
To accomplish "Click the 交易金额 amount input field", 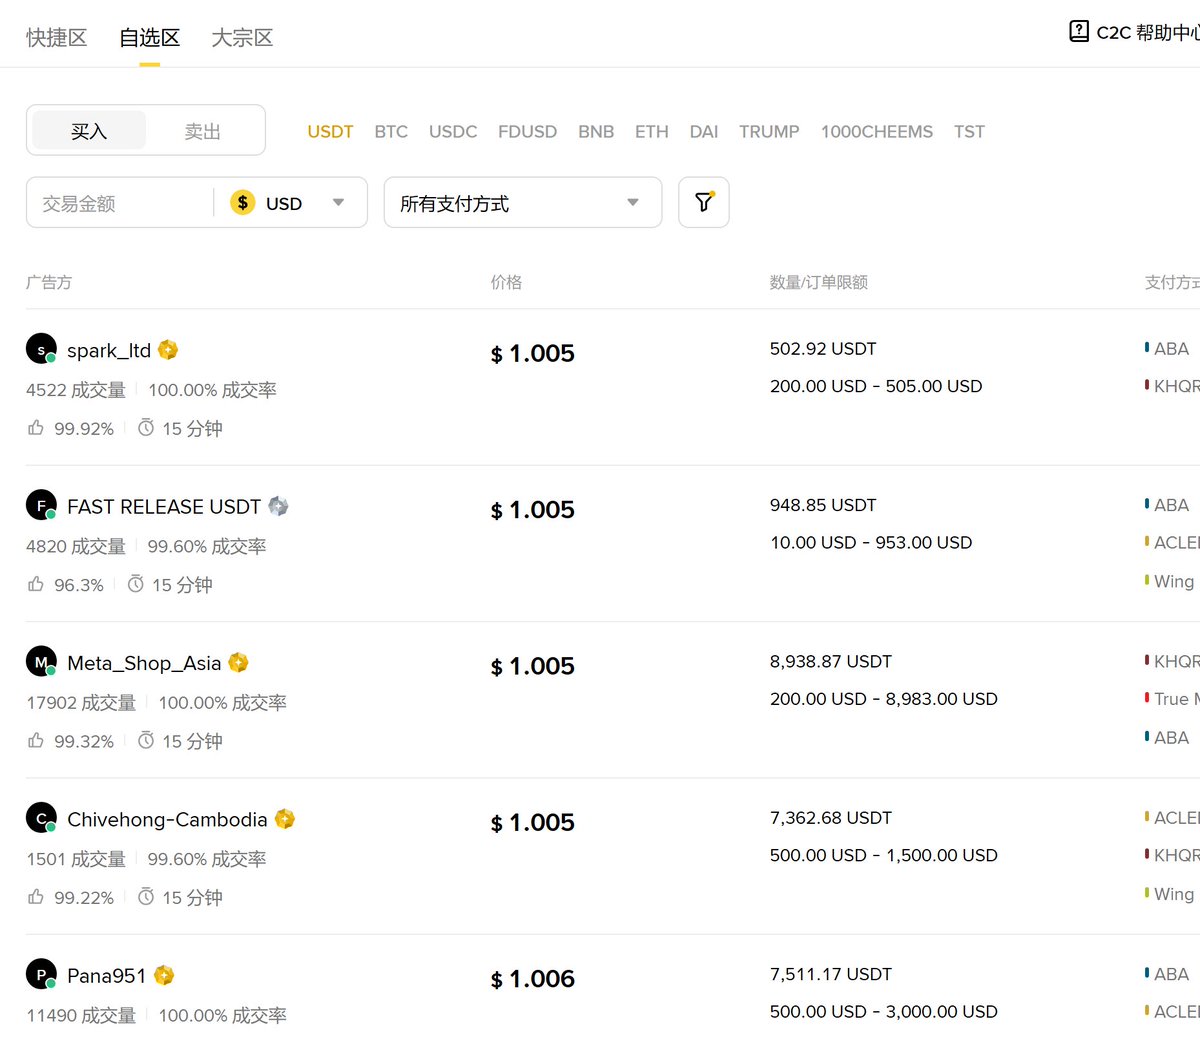I will click(110, 202).
